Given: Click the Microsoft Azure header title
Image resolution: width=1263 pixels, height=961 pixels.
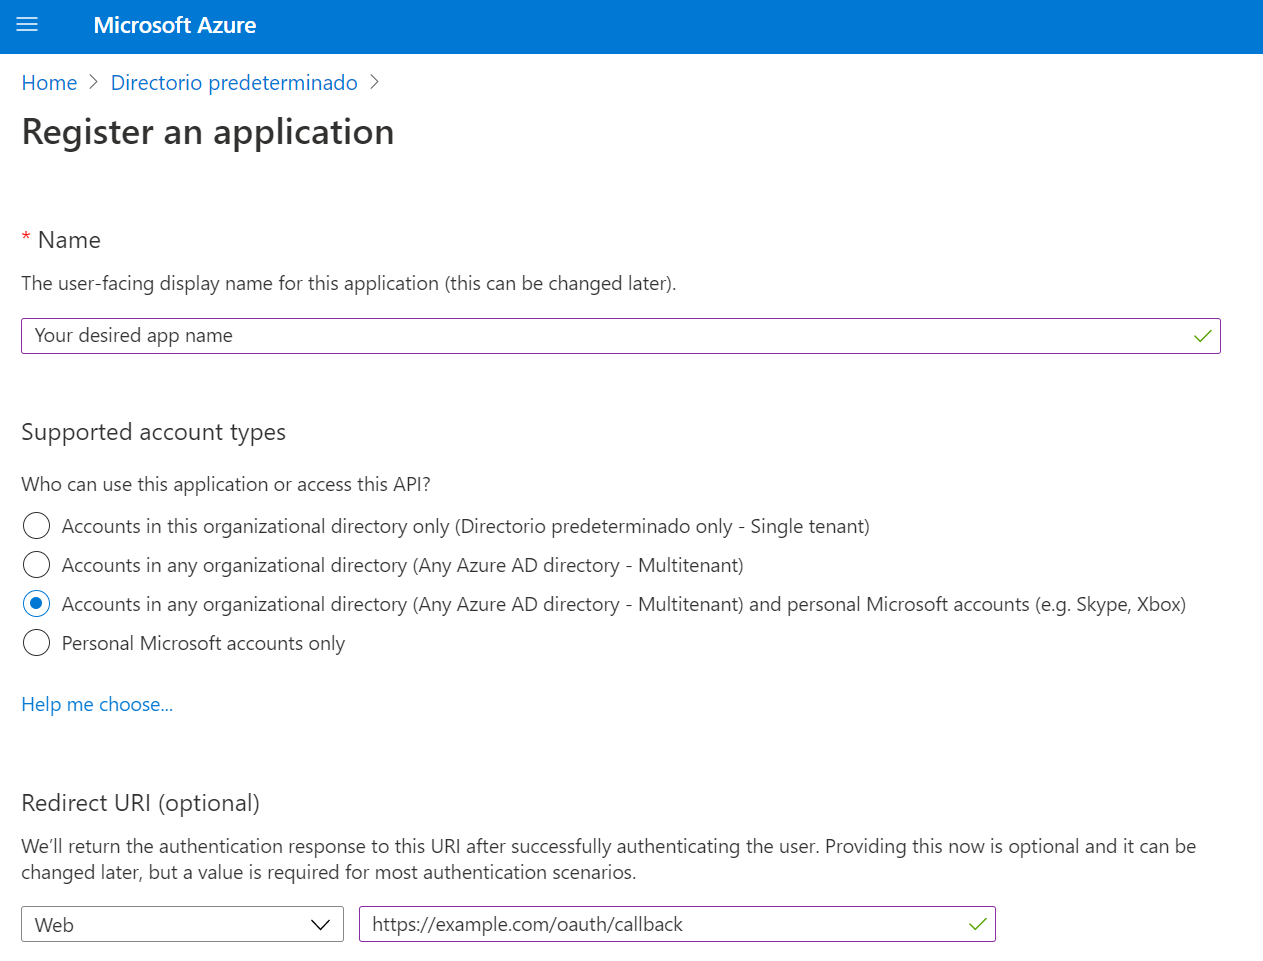Looking at the screenshot, I should click(174, 25).
